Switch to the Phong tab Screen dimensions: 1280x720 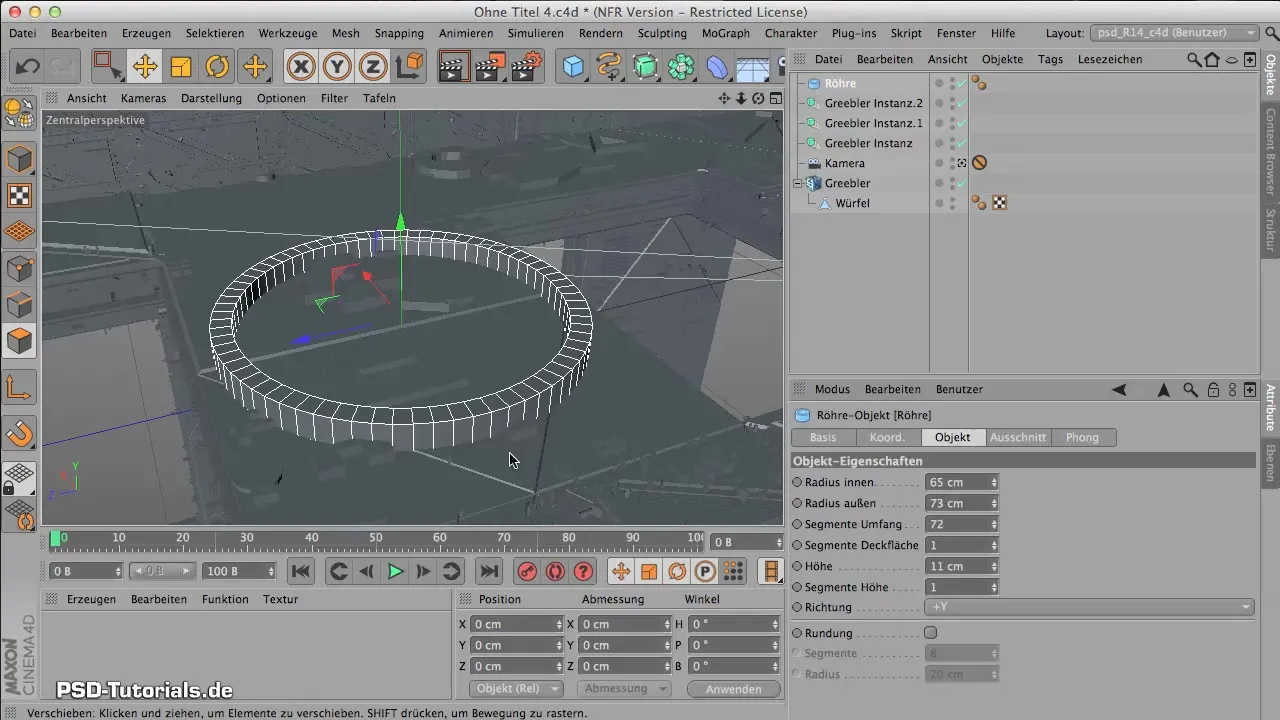(x=1083, y=437)
